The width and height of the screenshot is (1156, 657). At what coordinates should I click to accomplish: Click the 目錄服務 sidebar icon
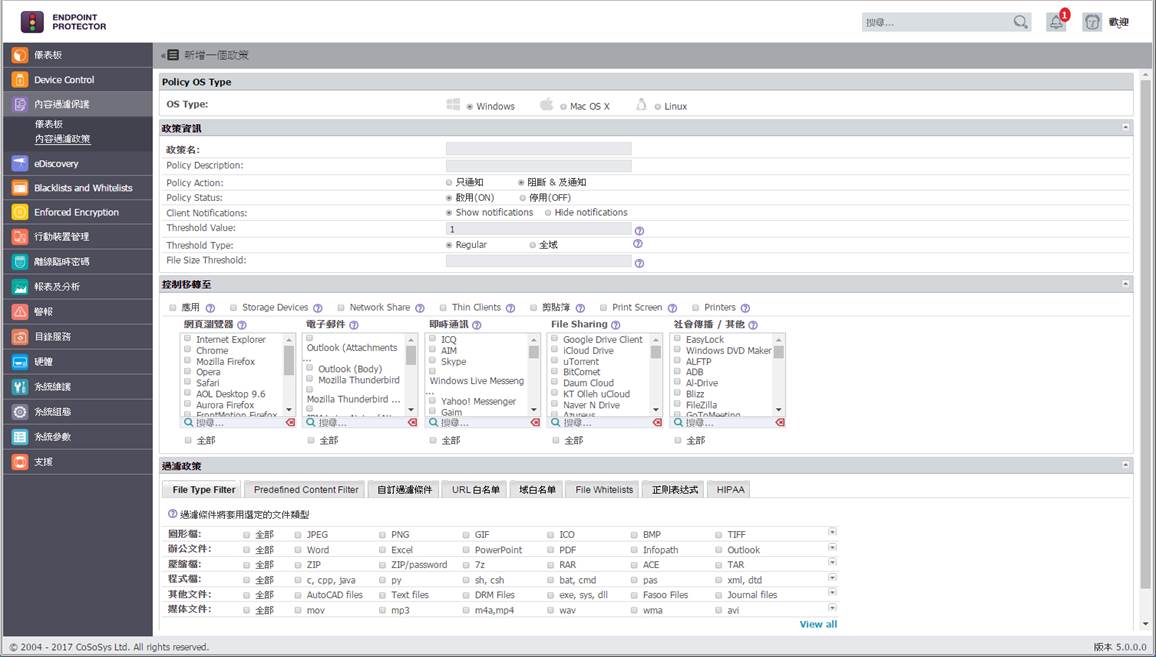20,337
